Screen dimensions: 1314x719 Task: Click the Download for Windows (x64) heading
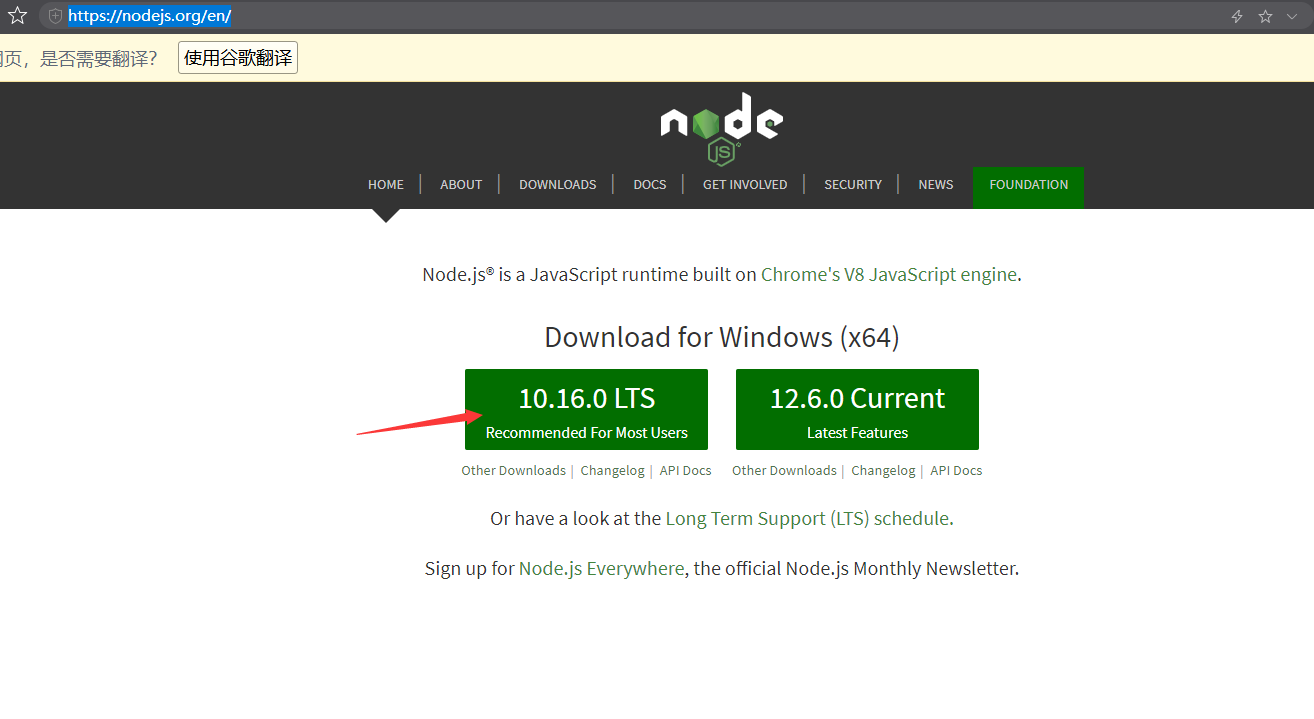coord(722,337)
